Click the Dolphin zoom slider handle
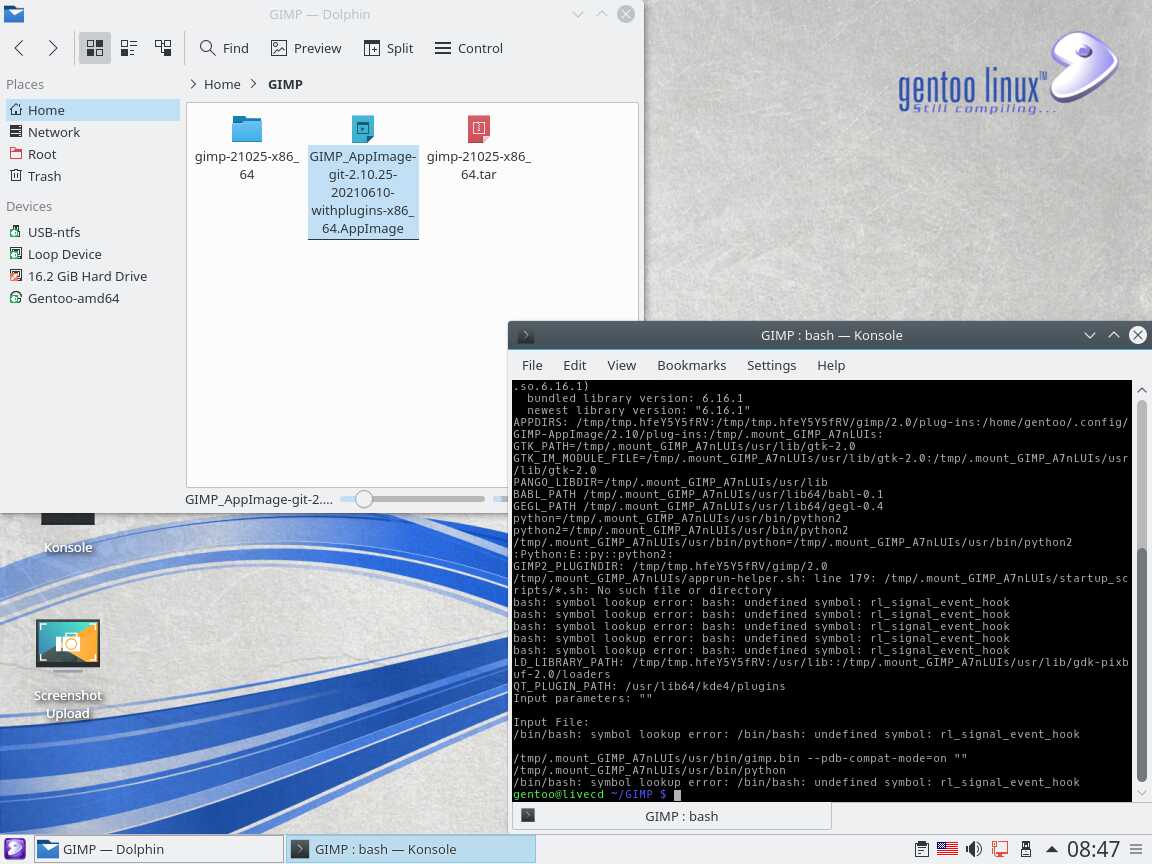Image resolution: width=1152 pixels, height=864 pixels. pyautogui.click(x=364, y=500)
